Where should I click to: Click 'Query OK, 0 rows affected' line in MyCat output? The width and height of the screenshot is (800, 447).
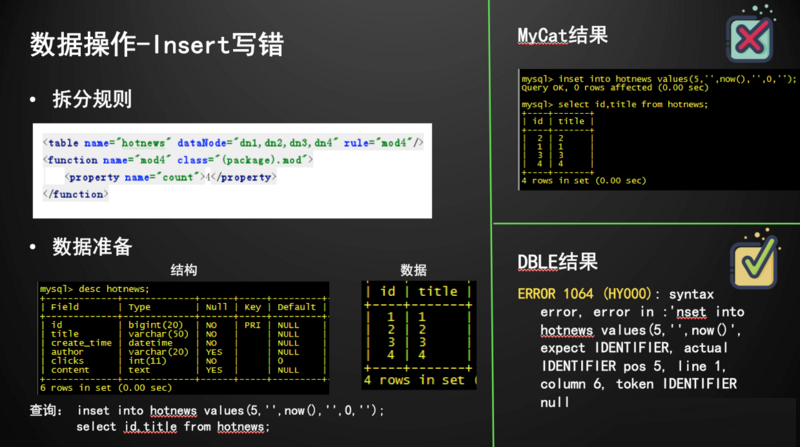[615, 88]
